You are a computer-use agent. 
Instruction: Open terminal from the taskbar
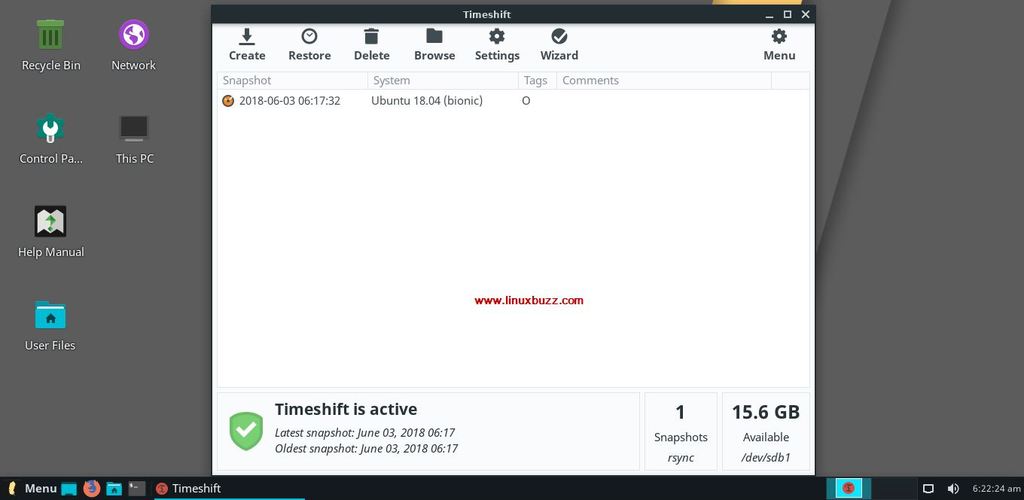[137, 488]
